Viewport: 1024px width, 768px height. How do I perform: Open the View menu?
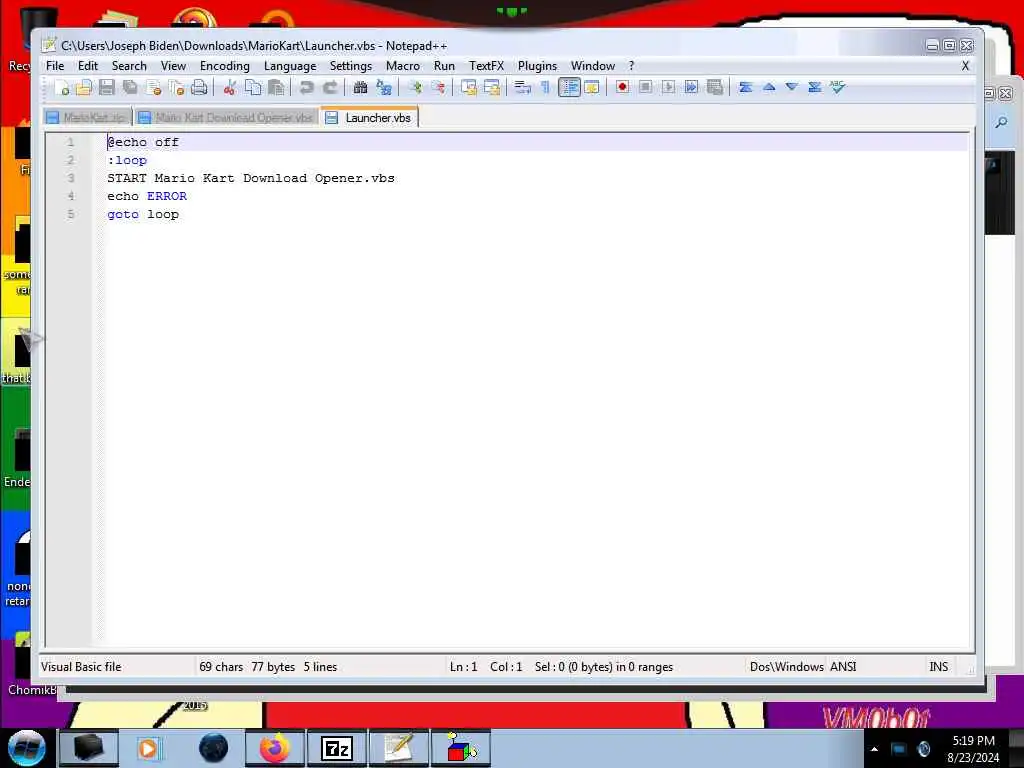tap(173, 66)
